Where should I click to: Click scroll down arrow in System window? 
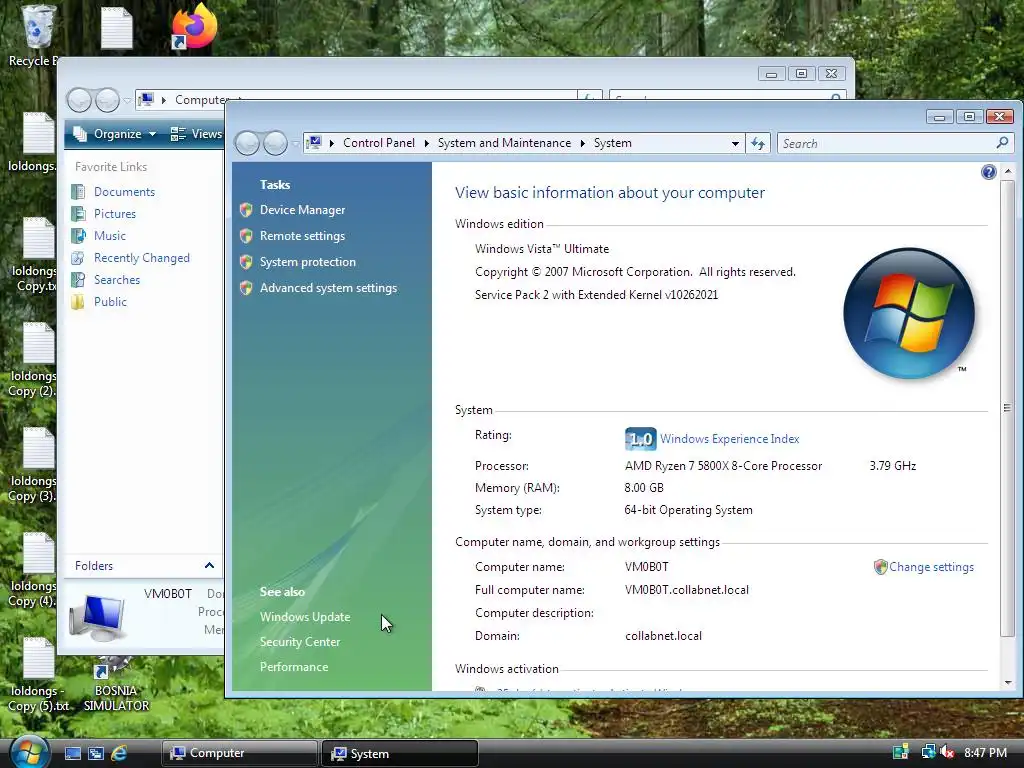(x=1008, y=683)
